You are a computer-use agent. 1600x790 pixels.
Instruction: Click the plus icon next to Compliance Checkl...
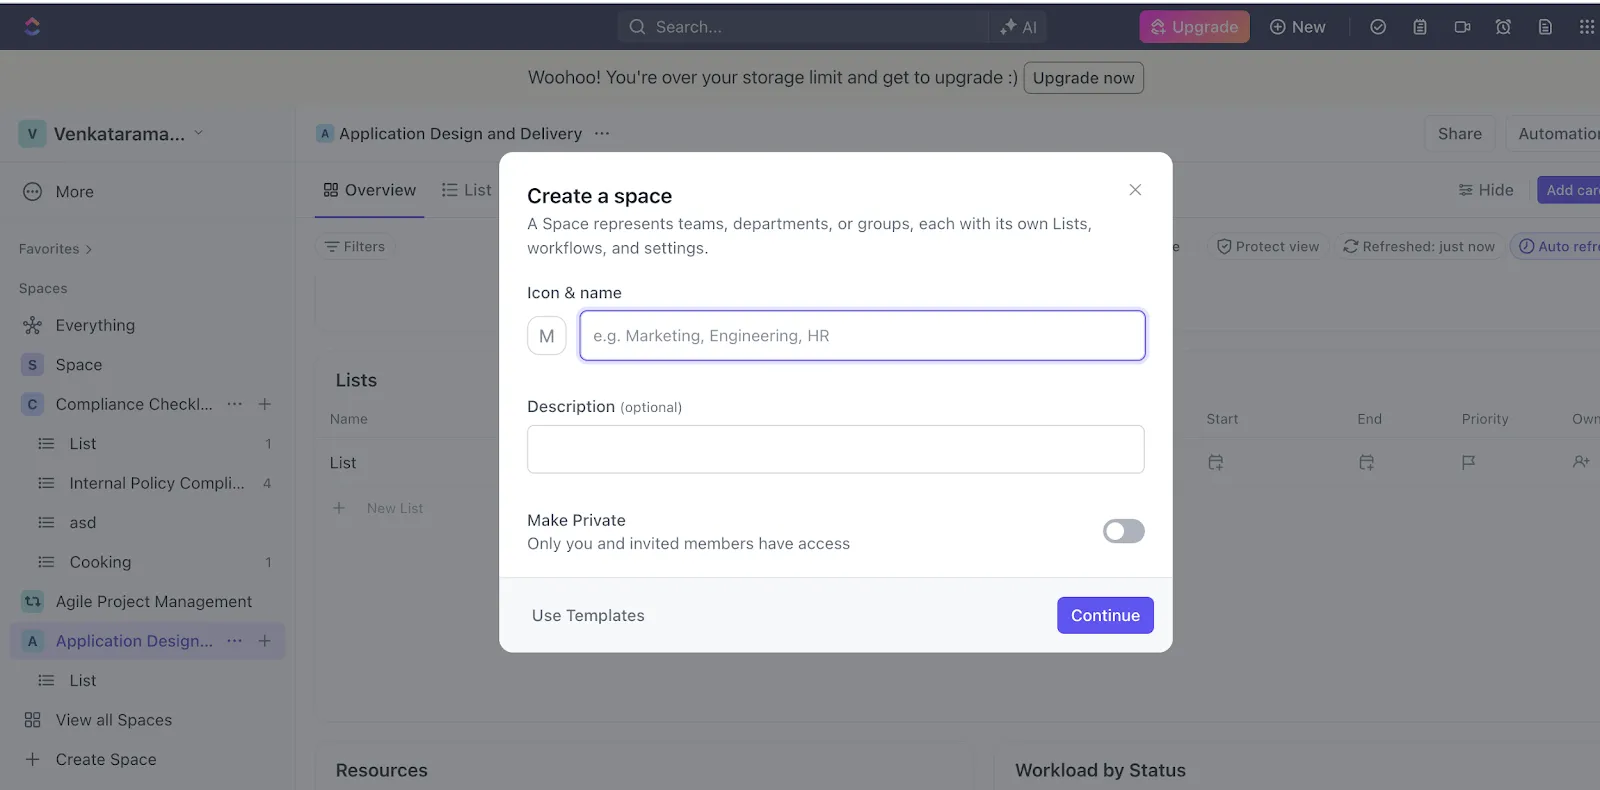(x=265, y=404)
